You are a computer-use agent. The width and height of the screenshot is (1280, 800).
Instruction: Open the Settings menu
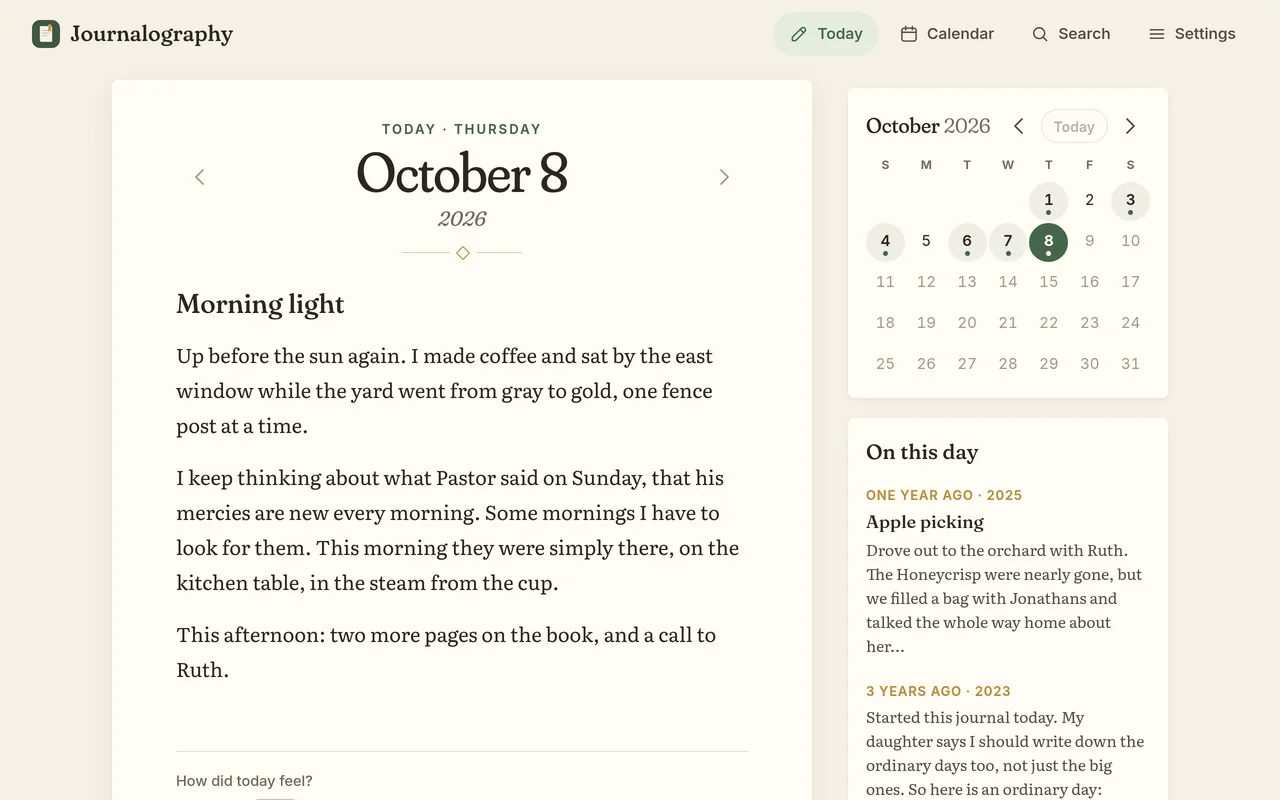tap(1192, 34)
